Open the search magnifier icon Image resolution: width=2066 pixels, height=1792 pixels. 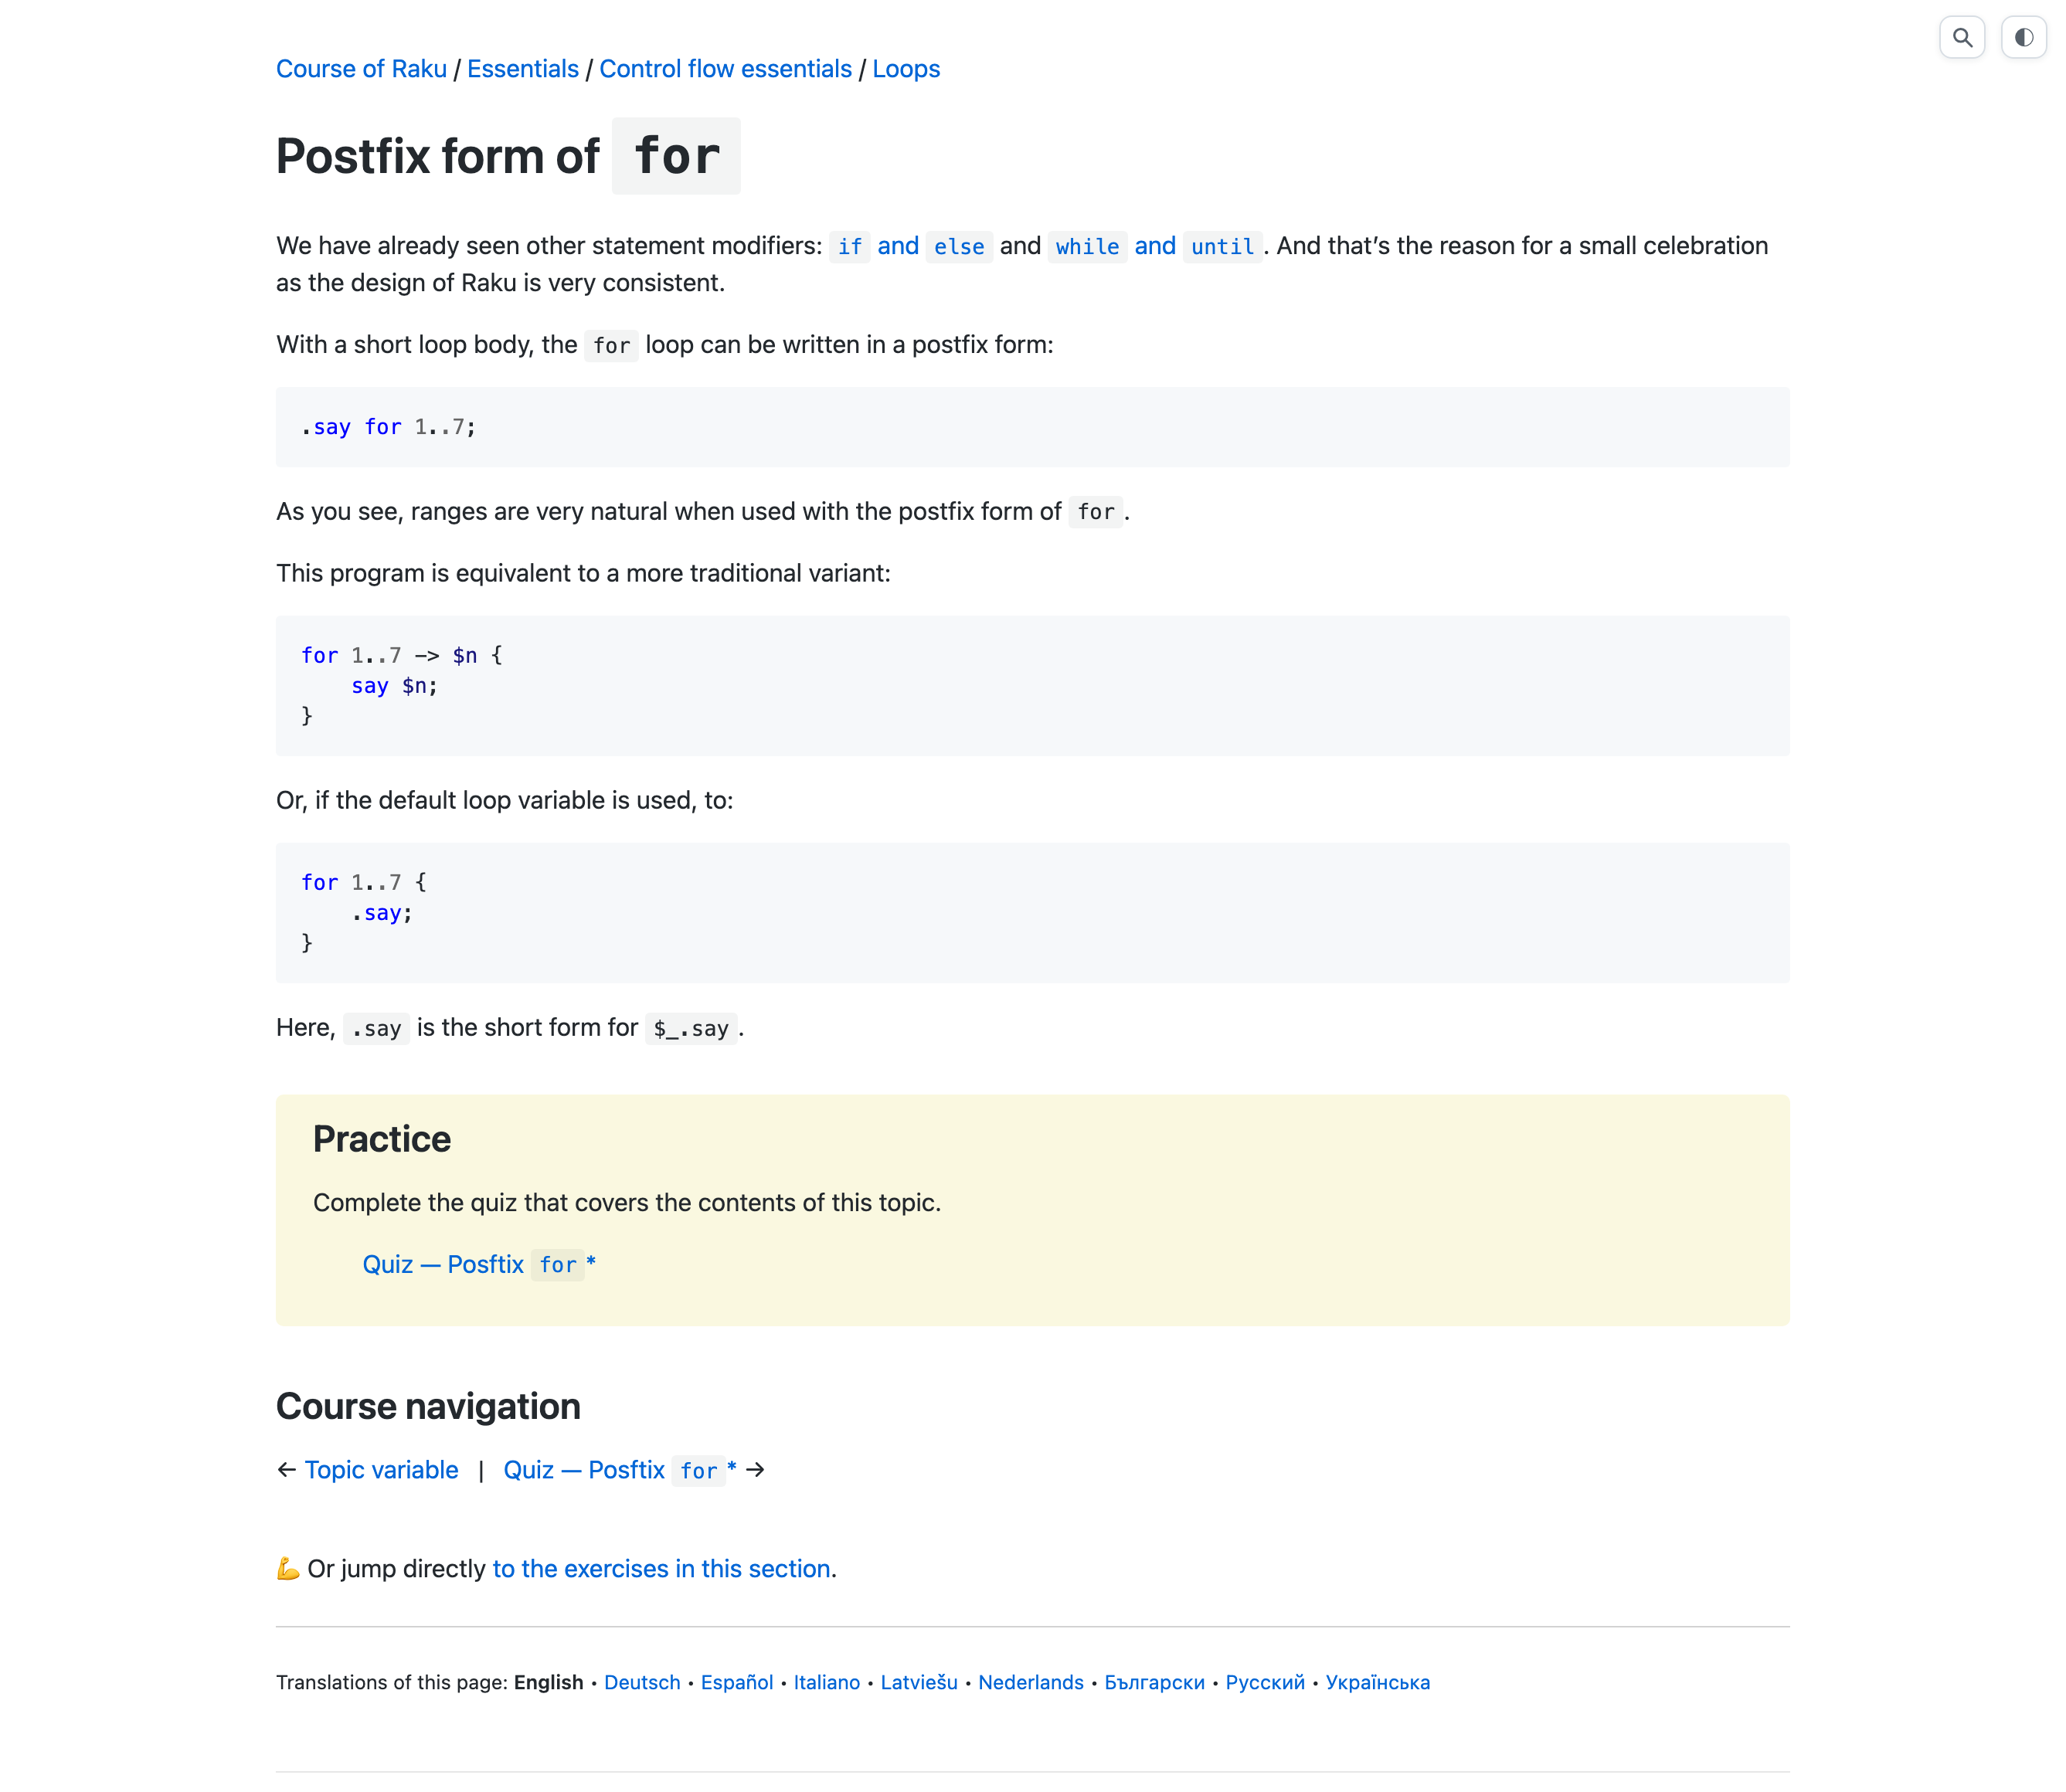1962,38
